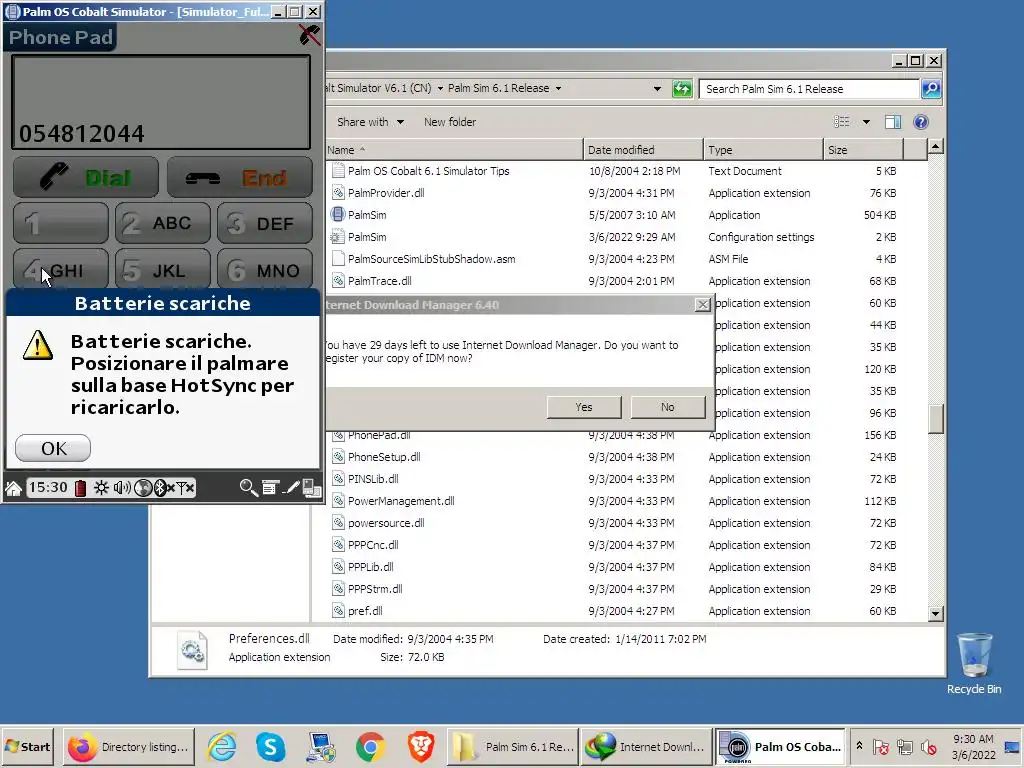
Task: Expand the Palm Sim 6.1 Release breadcrumb arrow
Action: (558, 88)
